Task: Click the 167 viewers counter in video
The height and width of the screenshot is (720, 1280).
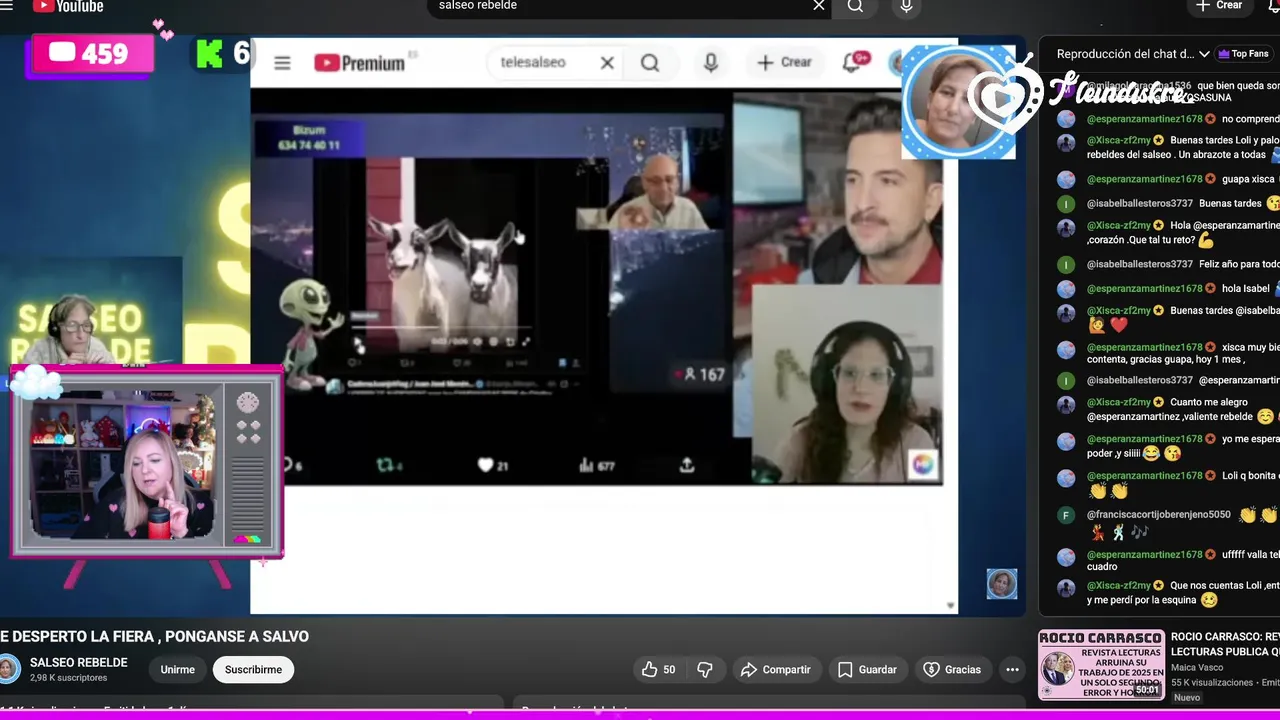Action: point(703,374)
